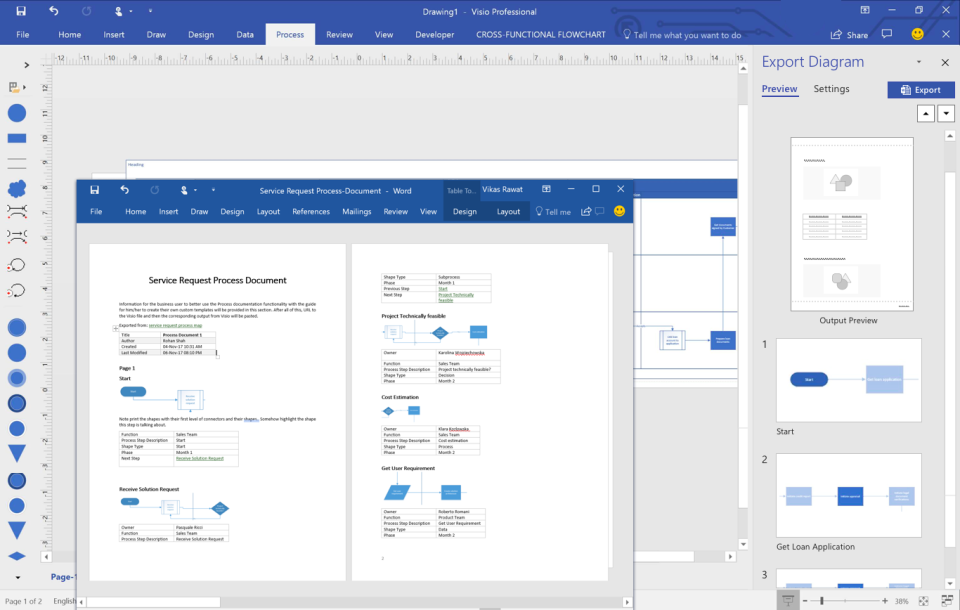Click the Save icon in Word's Quick Access toolbar
Image resolution: width=960 pixels, height=610 pixels.
93,189
